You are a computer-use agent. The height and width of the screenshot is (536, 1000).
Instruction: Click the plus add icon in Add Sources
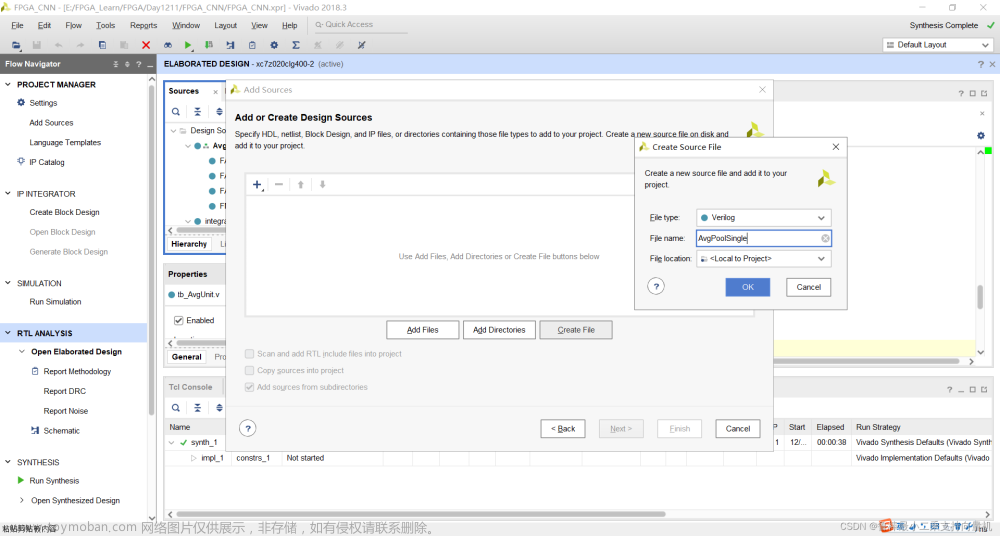point(257,184)
